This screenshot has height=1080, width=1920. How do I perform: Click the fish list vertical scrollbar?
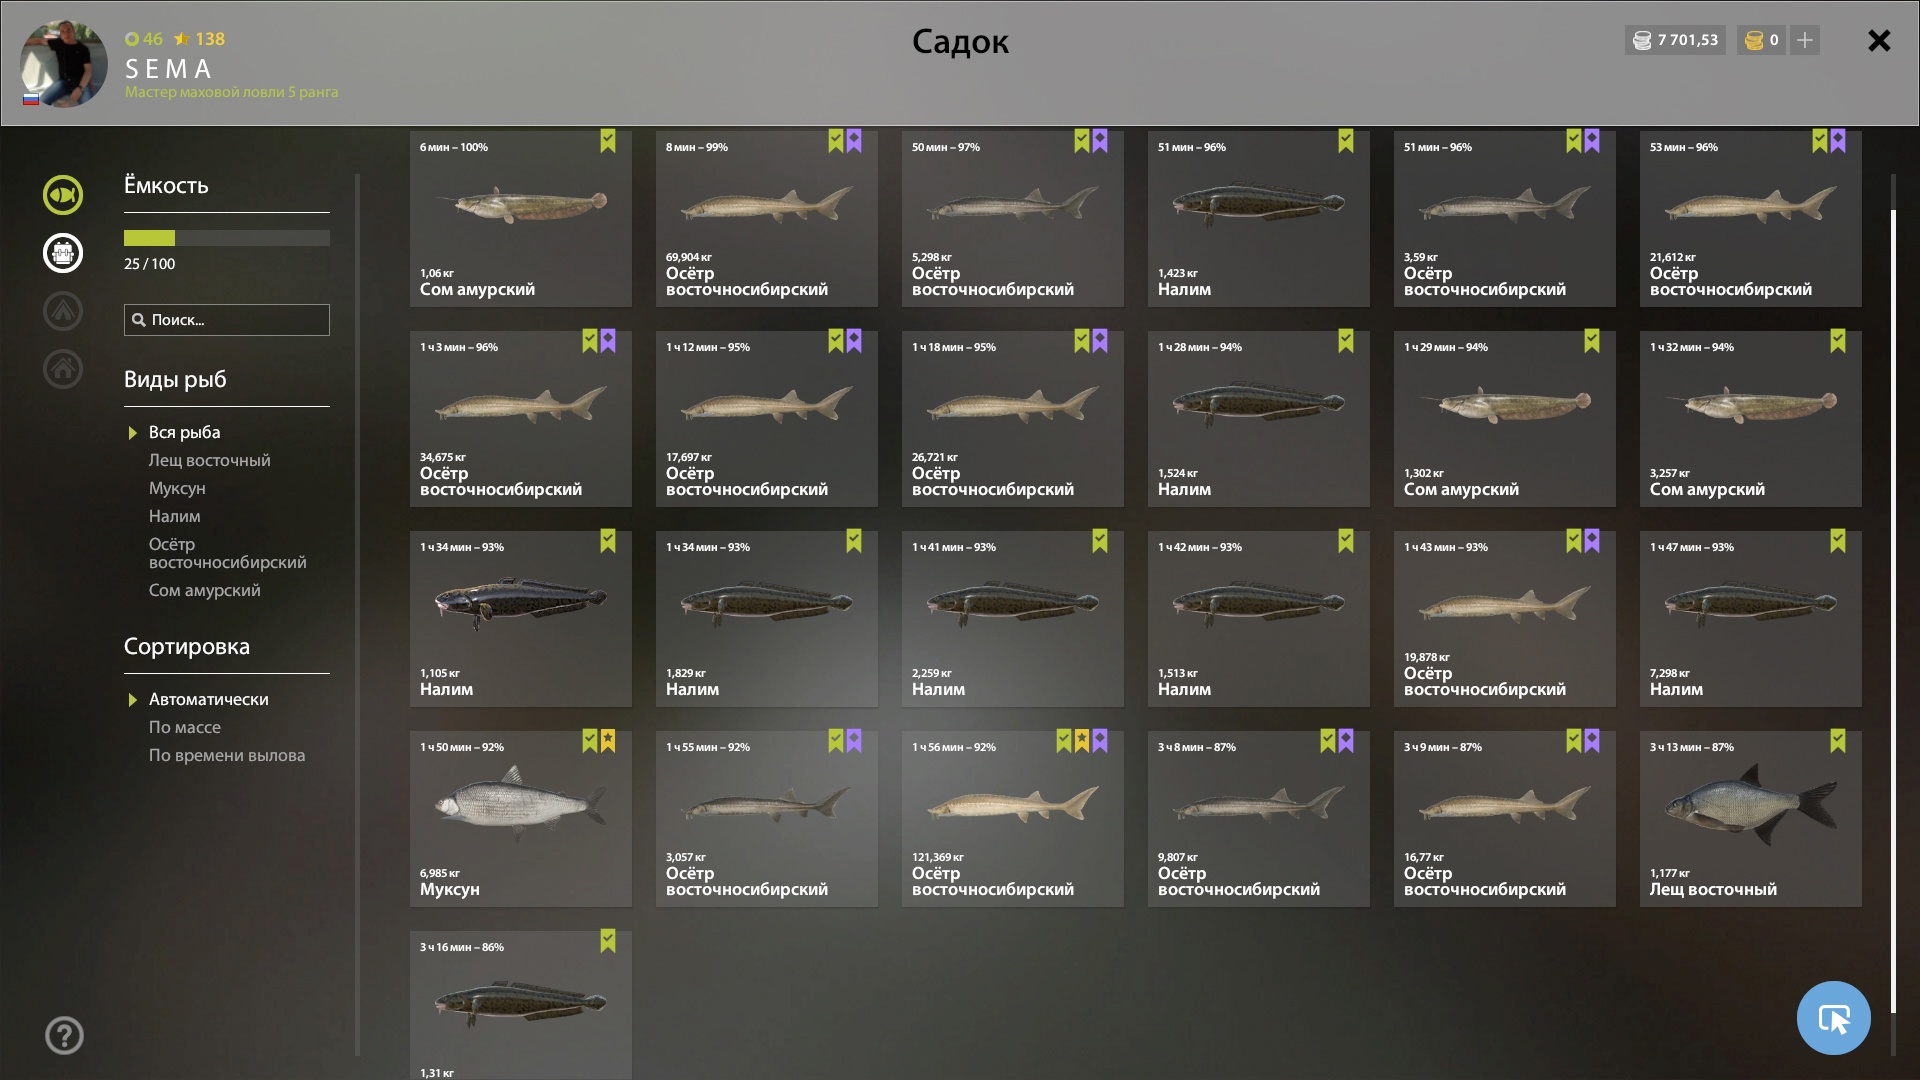coord(1893,611)
